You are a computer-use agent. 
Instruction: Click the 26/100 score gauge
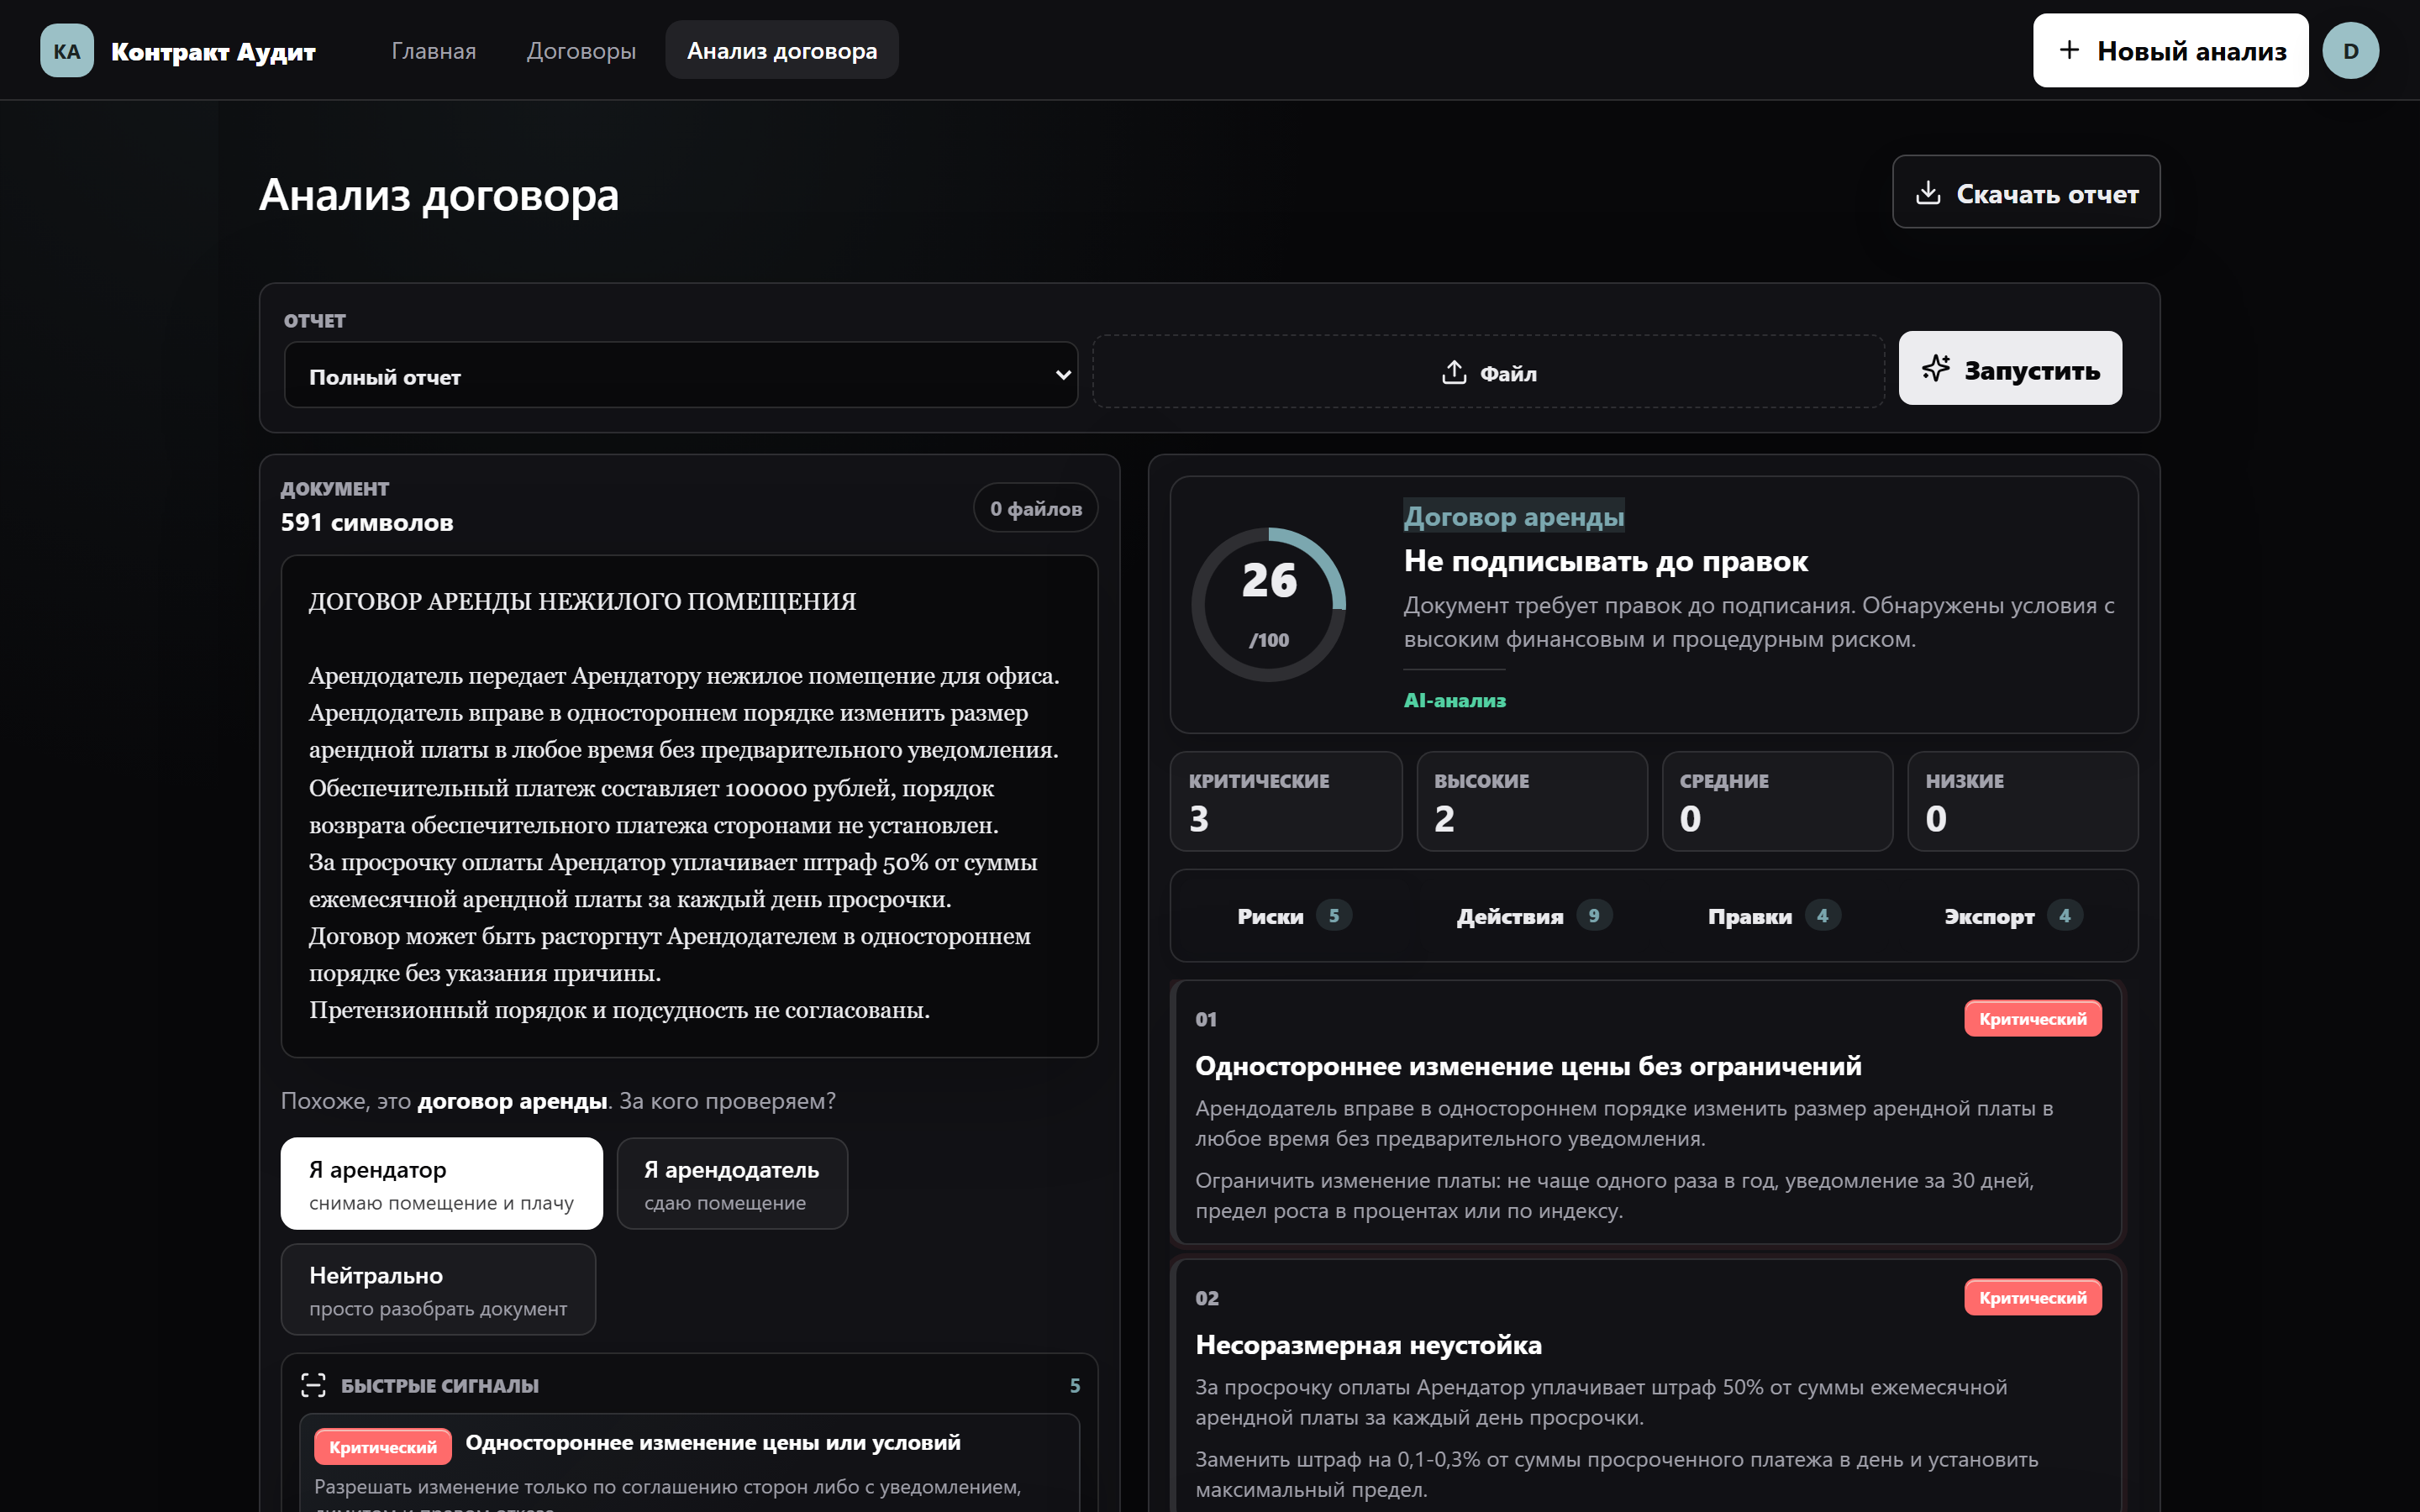(1268, 604)
